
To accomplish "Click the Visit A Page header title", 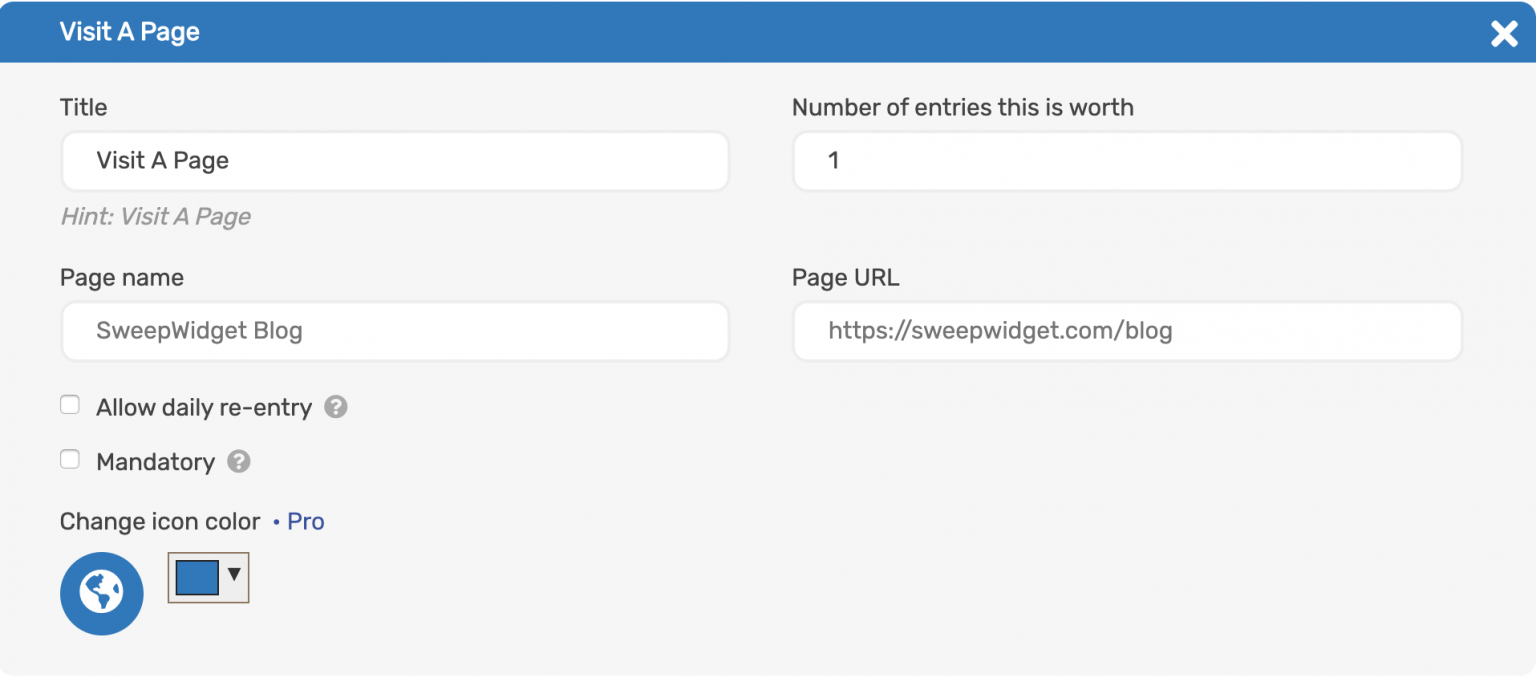I will click(129, 31).
